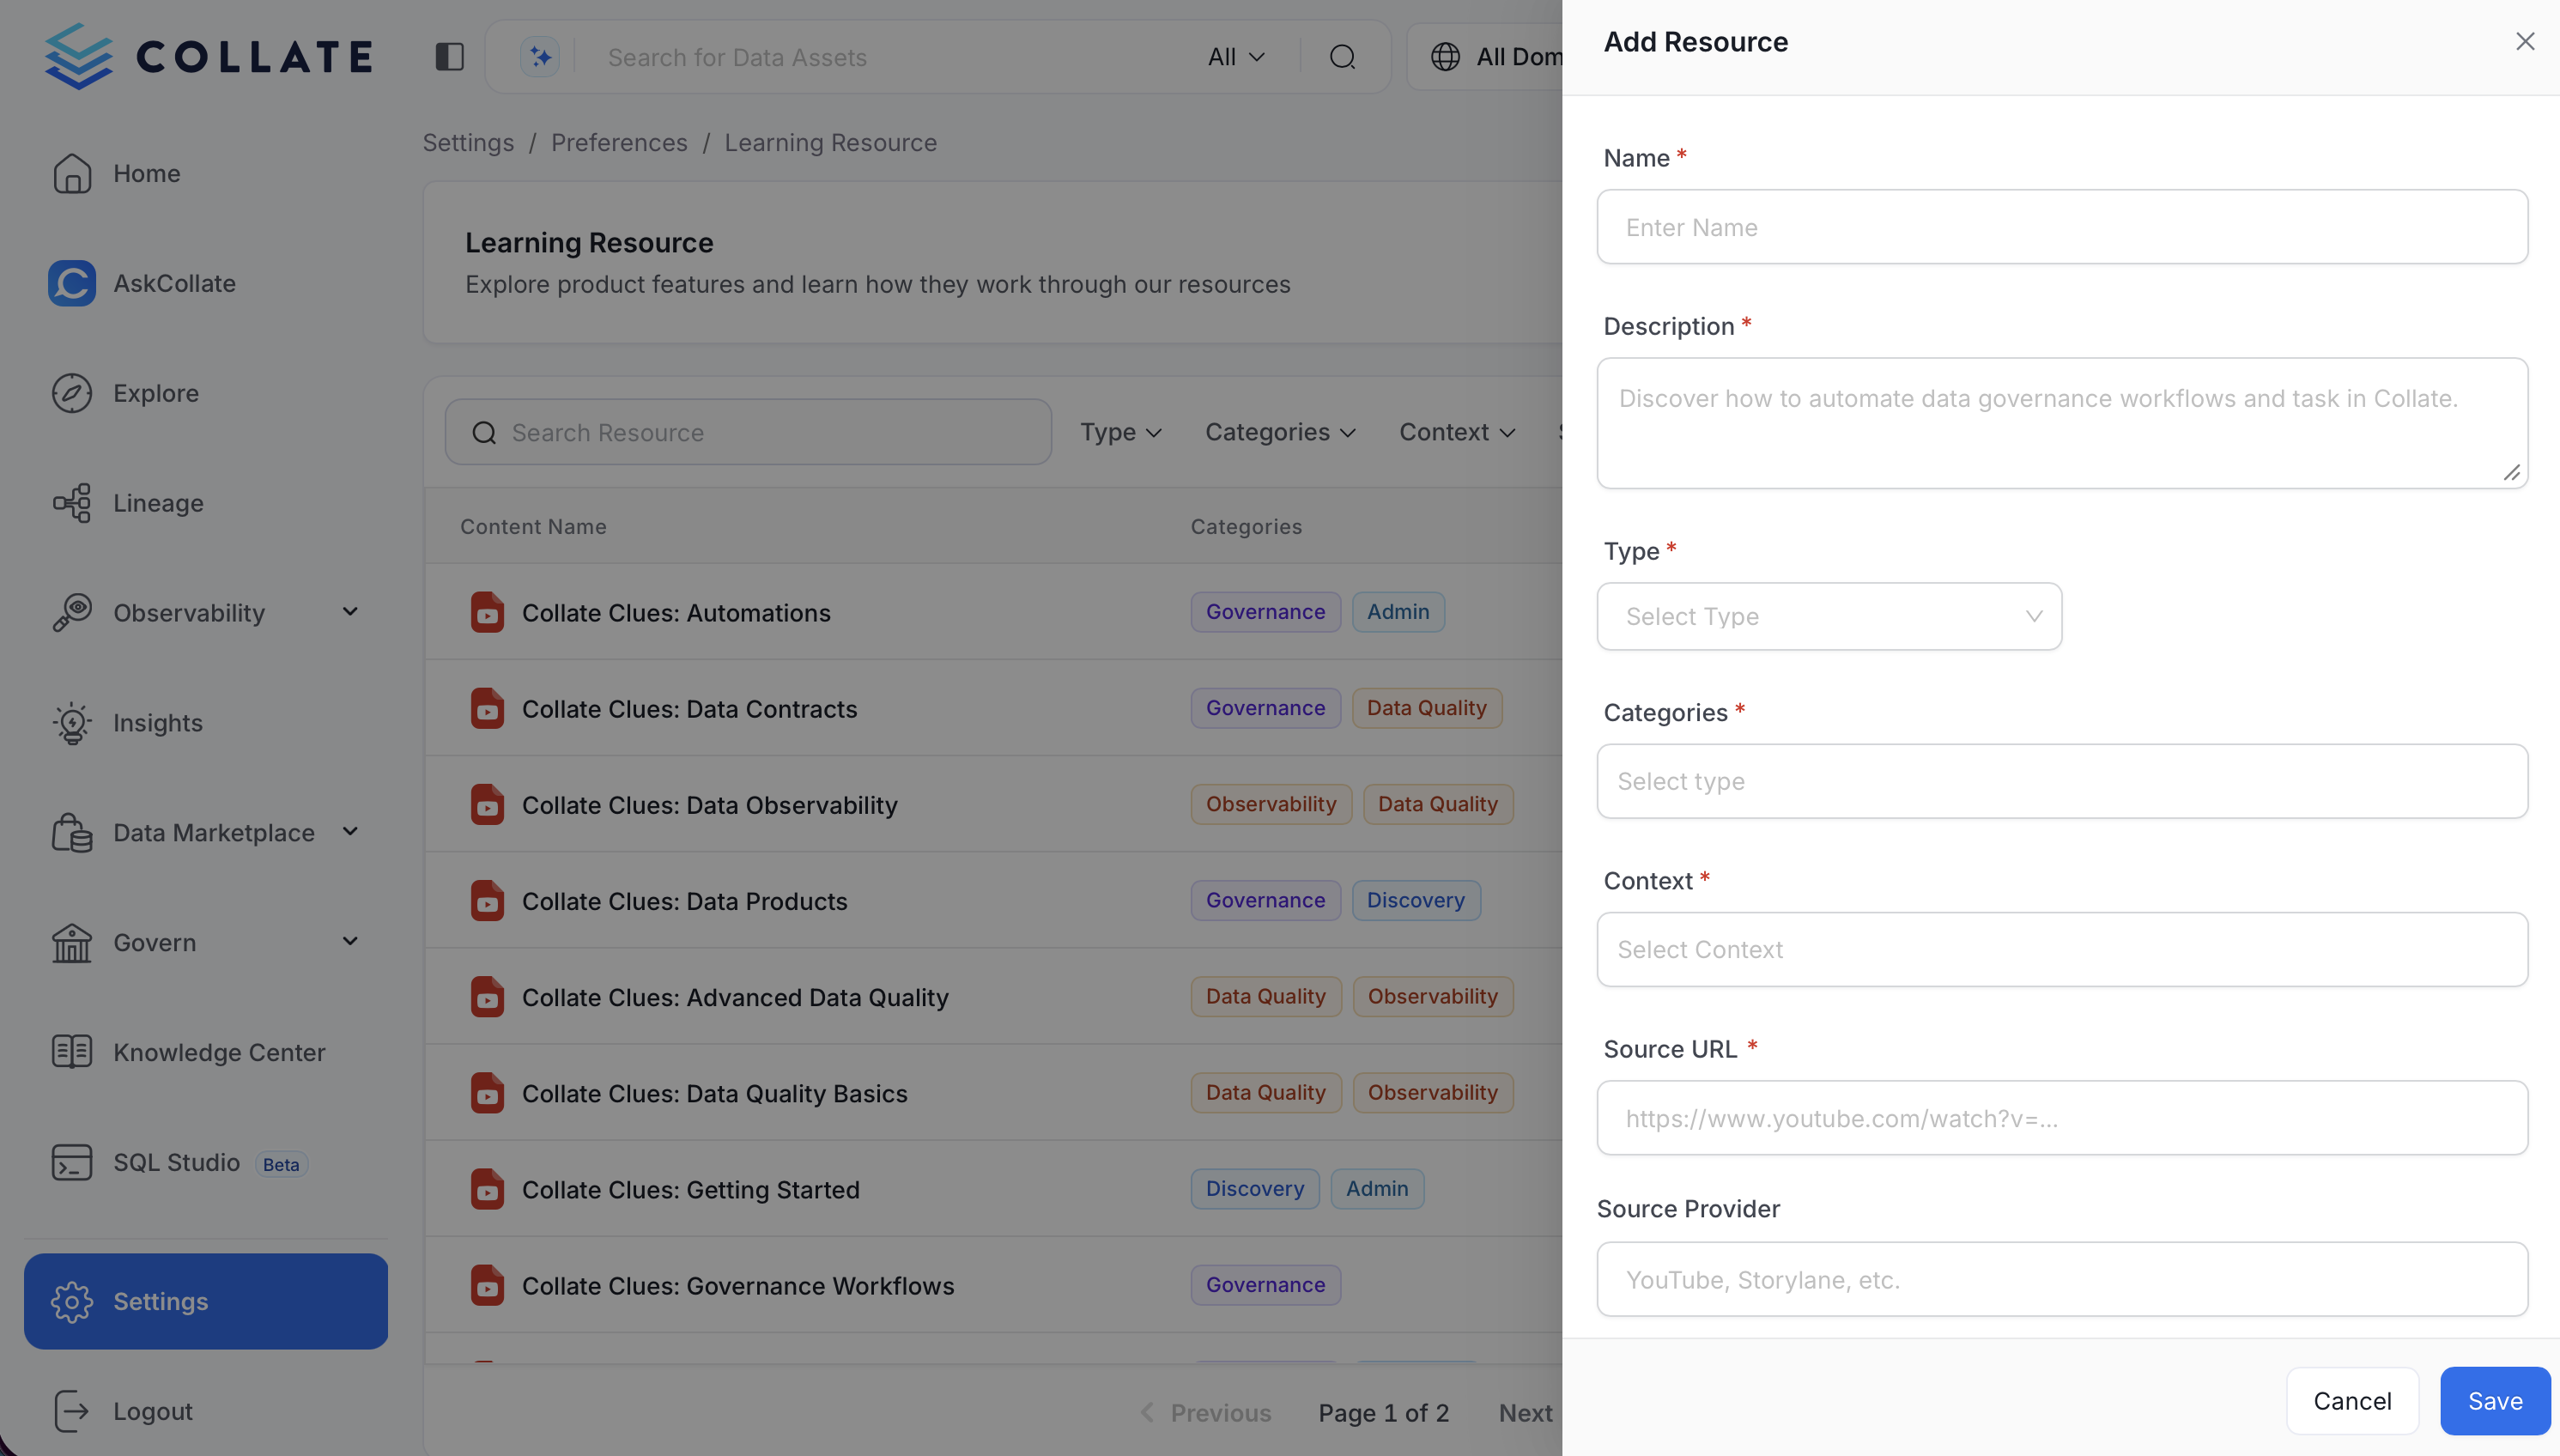Click the AI sparkle search icon
The image size is (2560, 1456).
pyautogui.click(x=540, y=57)
